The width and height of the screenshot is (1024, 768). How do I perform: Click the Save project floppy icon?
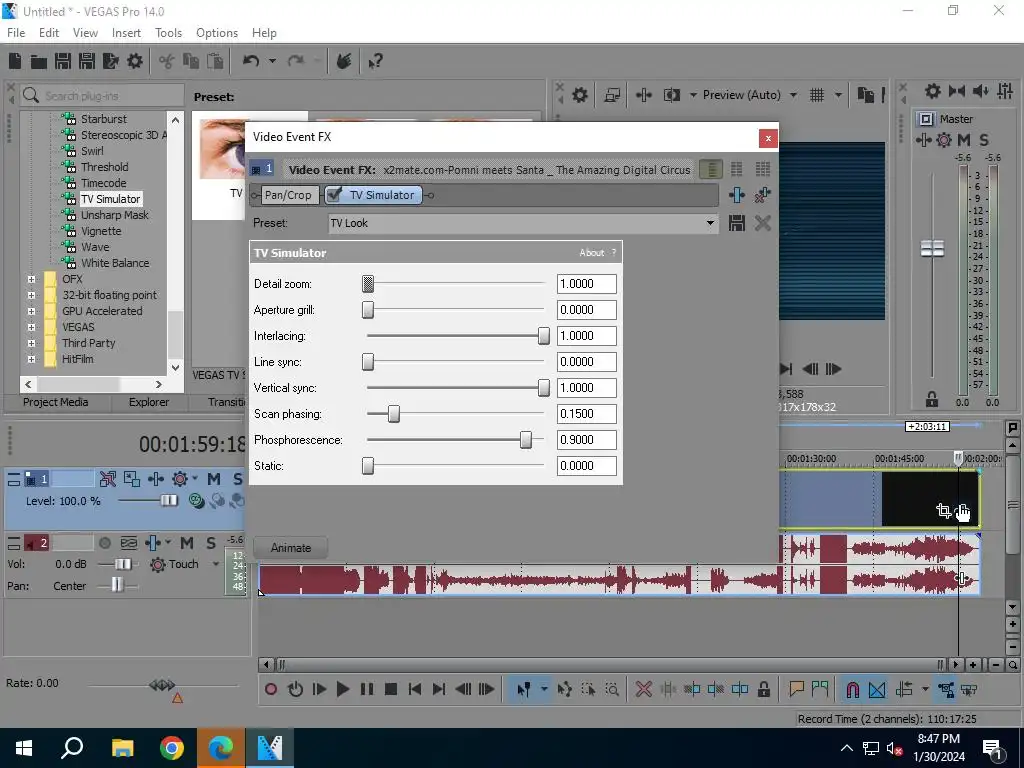(63, 61)
